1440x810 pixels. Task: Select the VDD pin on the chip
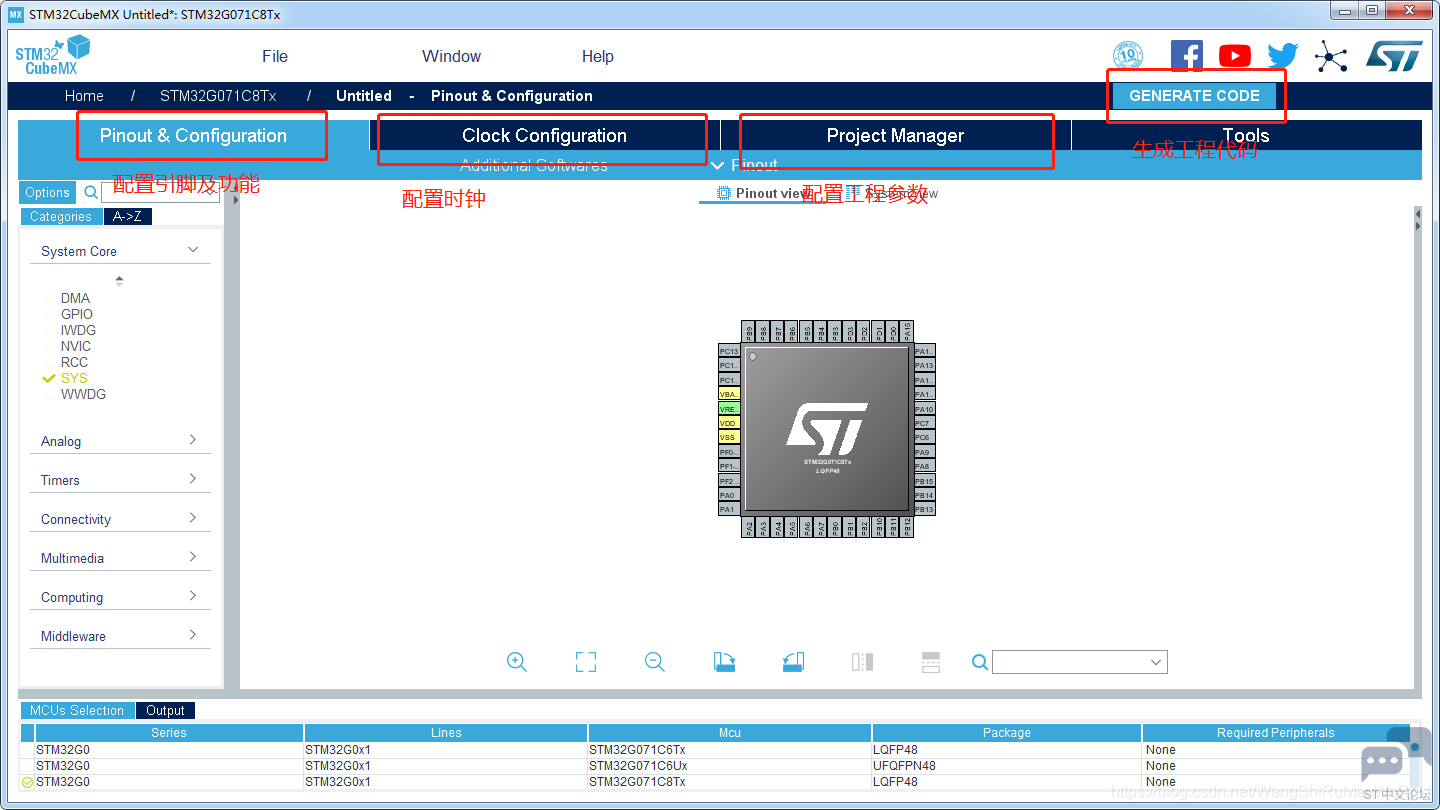coord(729,423)
